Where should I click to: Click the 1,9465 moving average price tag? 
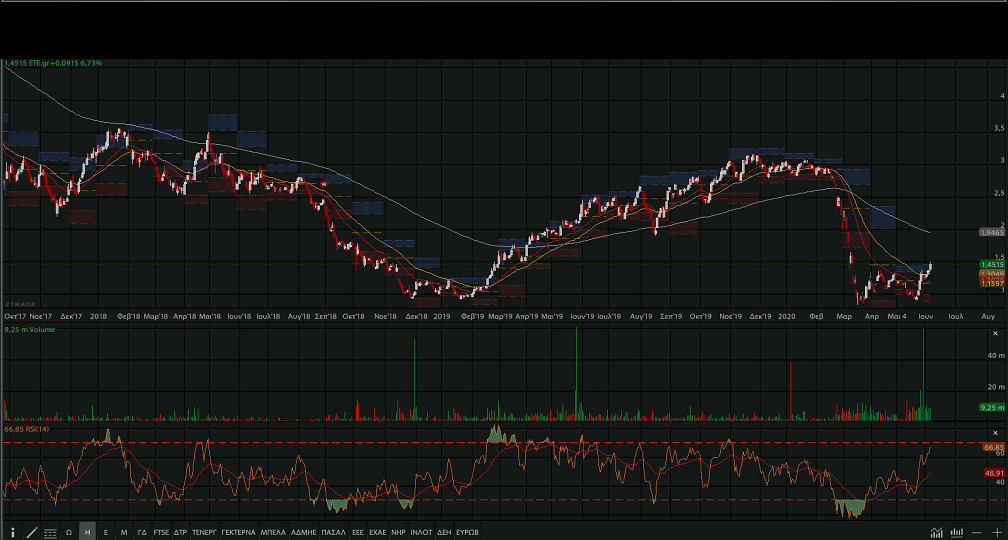coord(991,232)
